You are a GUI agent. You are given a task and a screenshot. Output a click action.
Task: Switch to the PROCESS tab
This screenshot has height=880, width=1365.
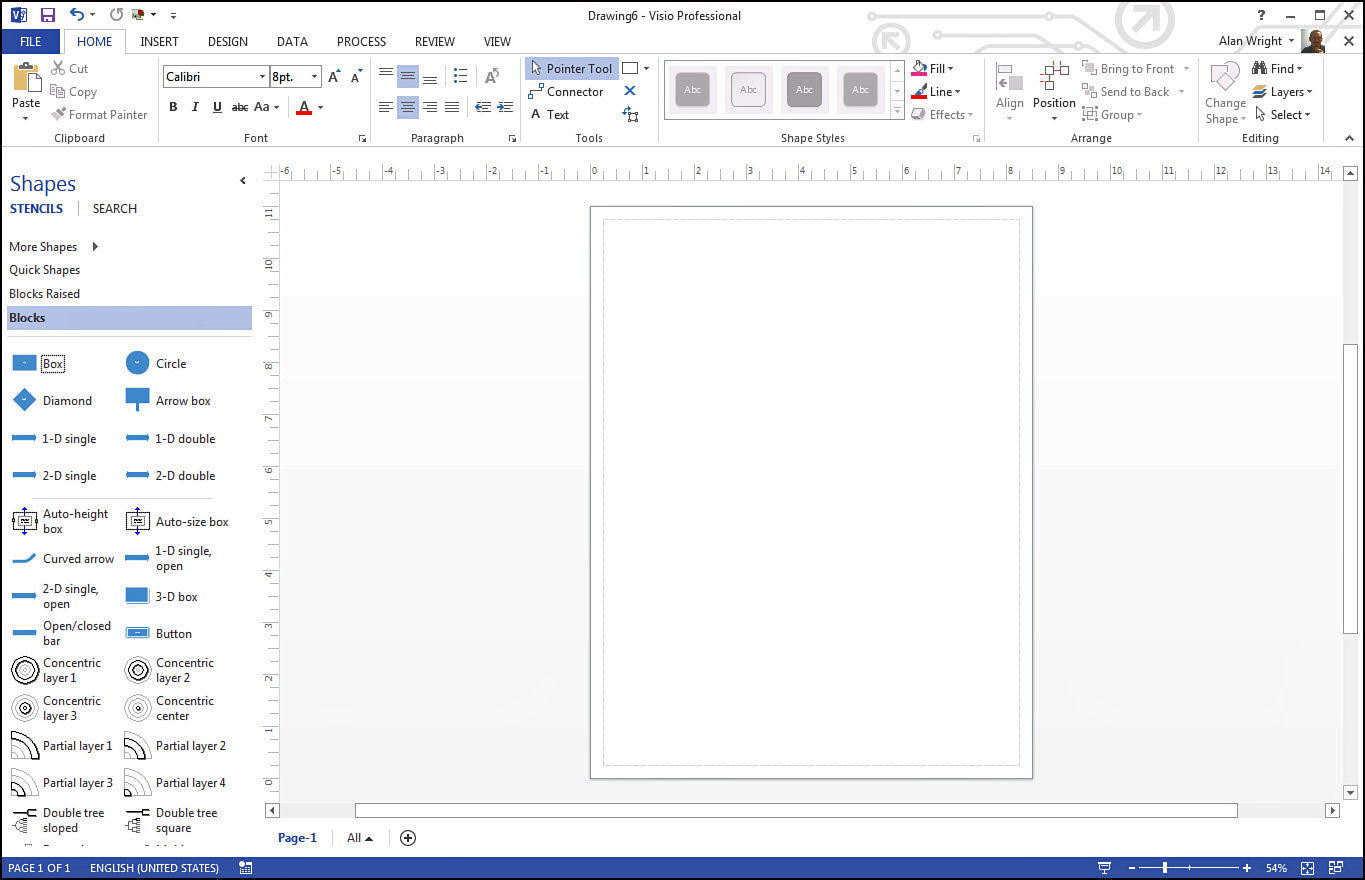361,41
